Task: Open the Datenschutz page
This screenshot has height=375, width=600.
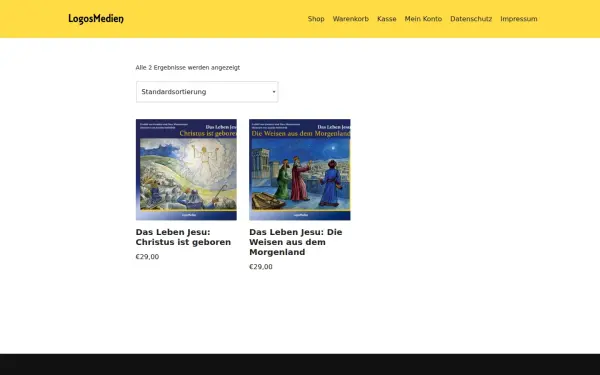Action: point(471,19)
